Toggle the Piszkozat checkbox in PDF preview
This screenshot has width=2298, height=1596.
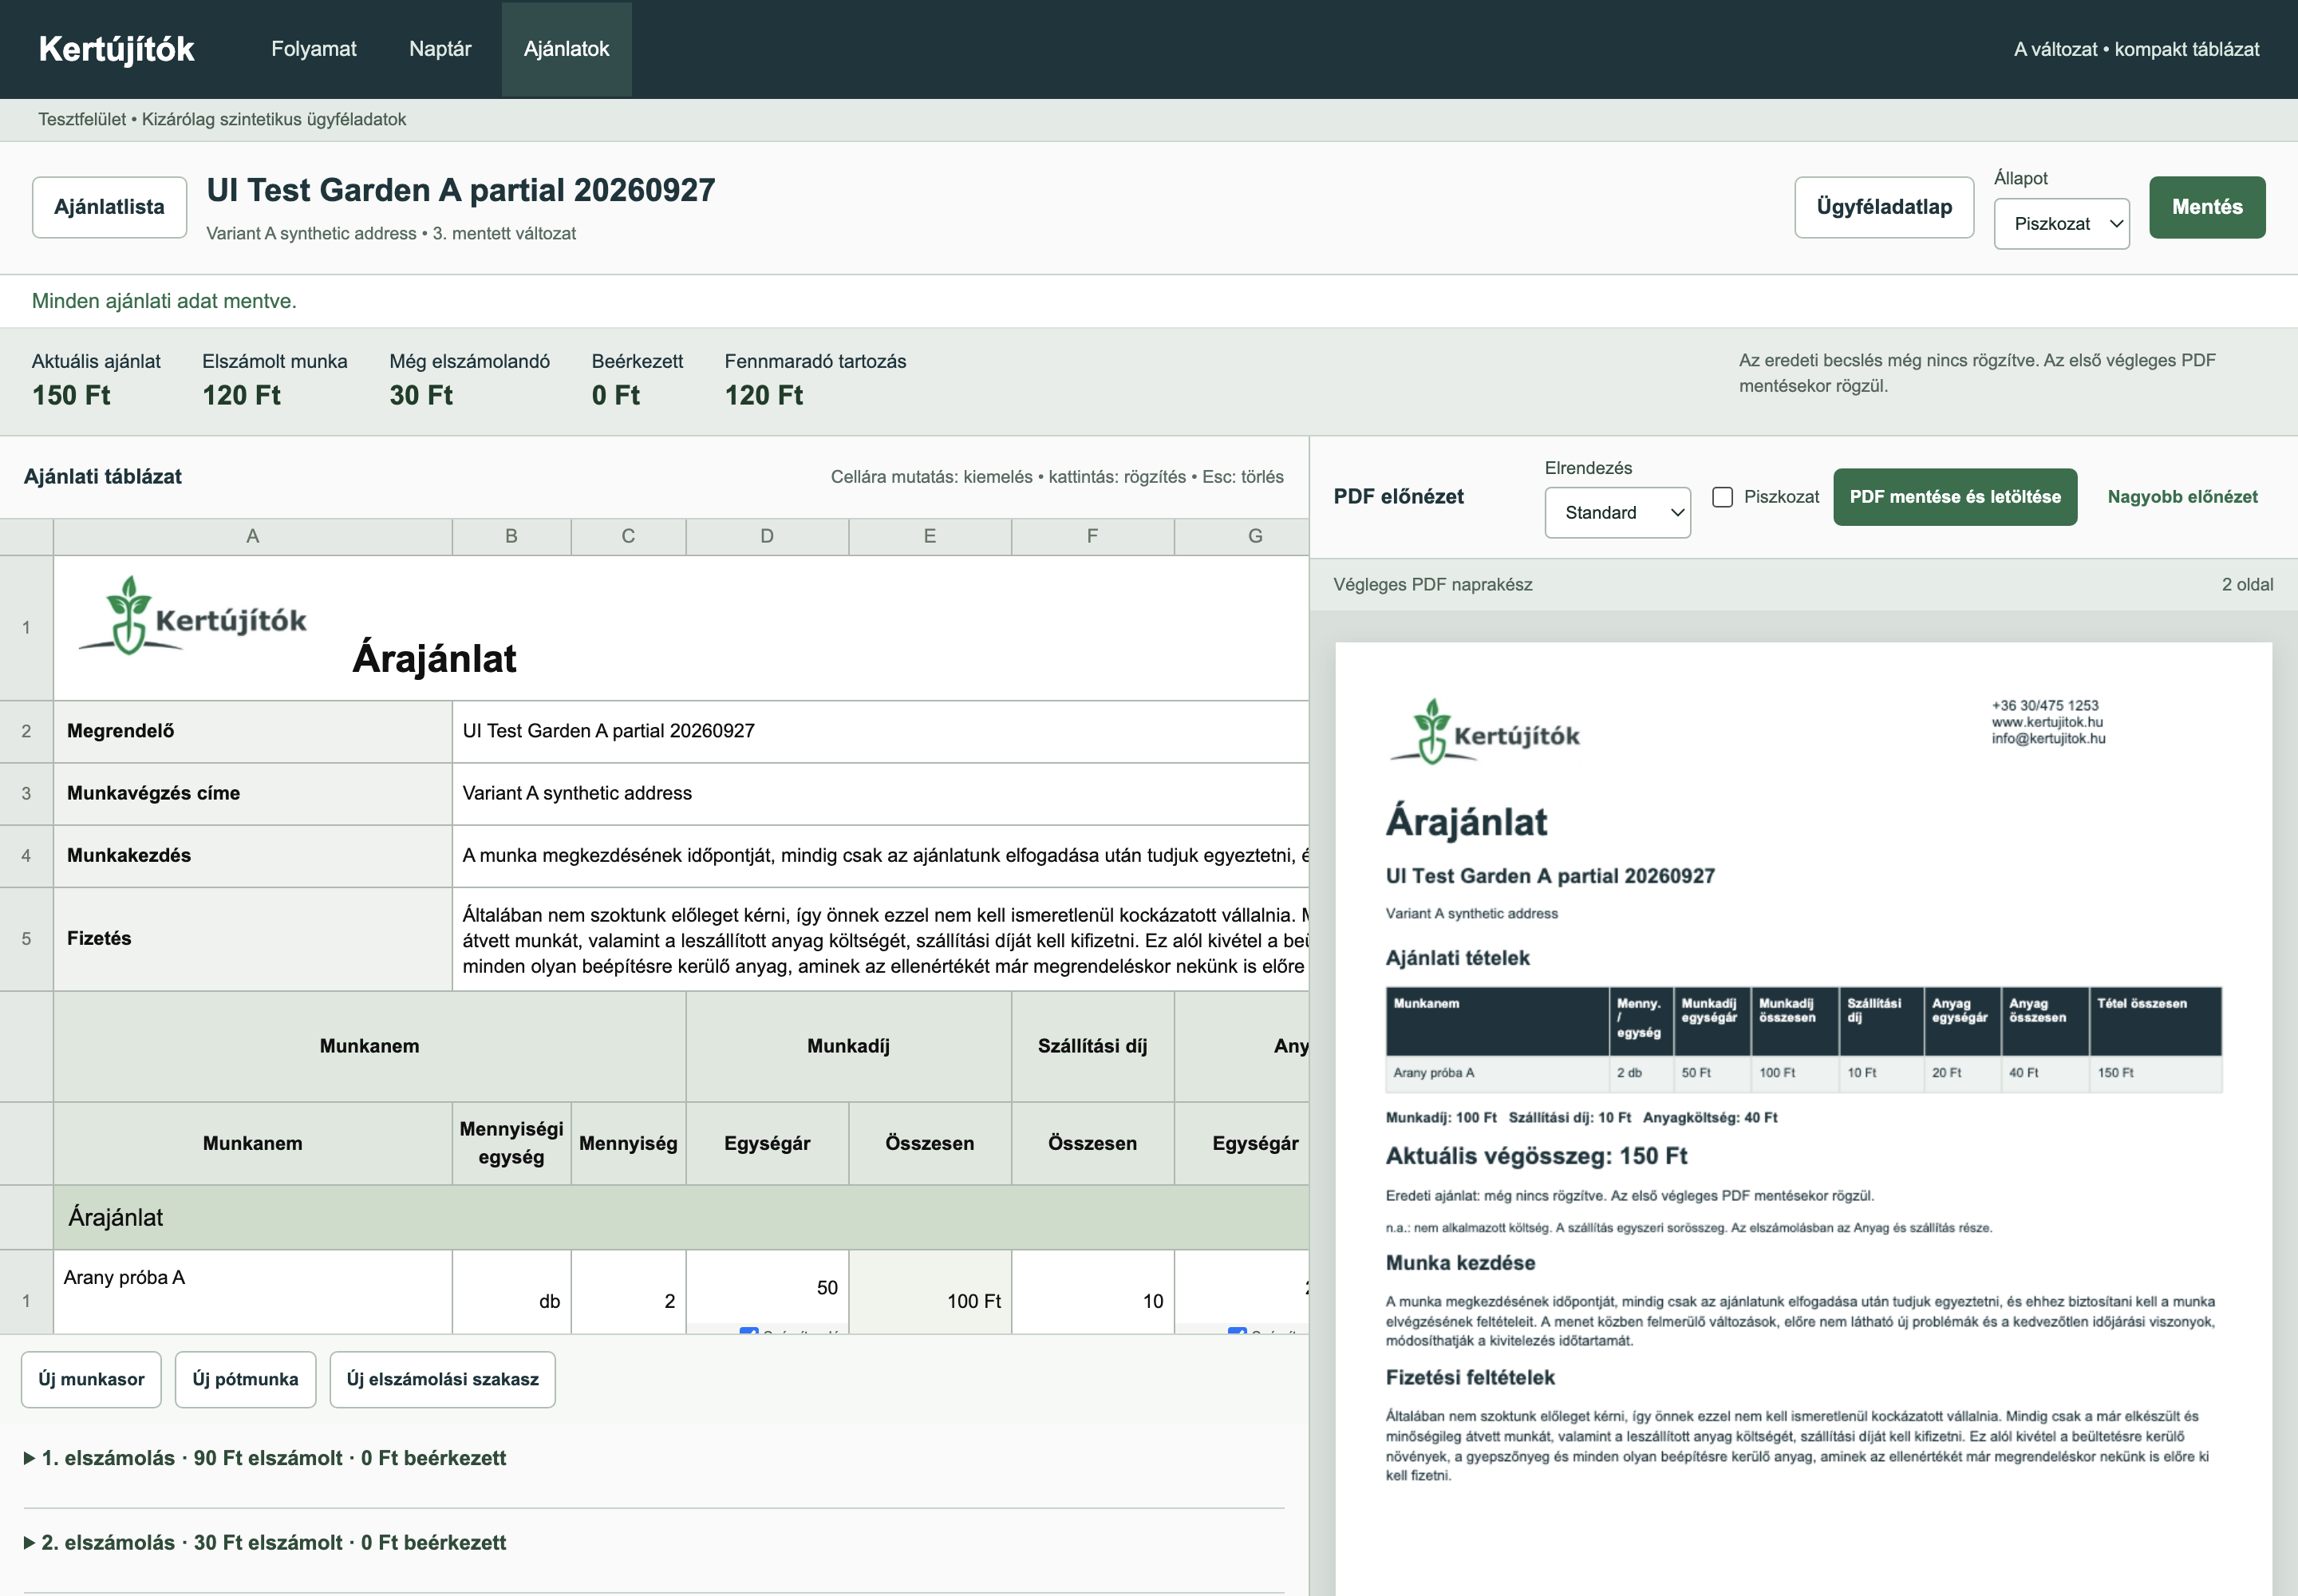(x=1722, y=497)
